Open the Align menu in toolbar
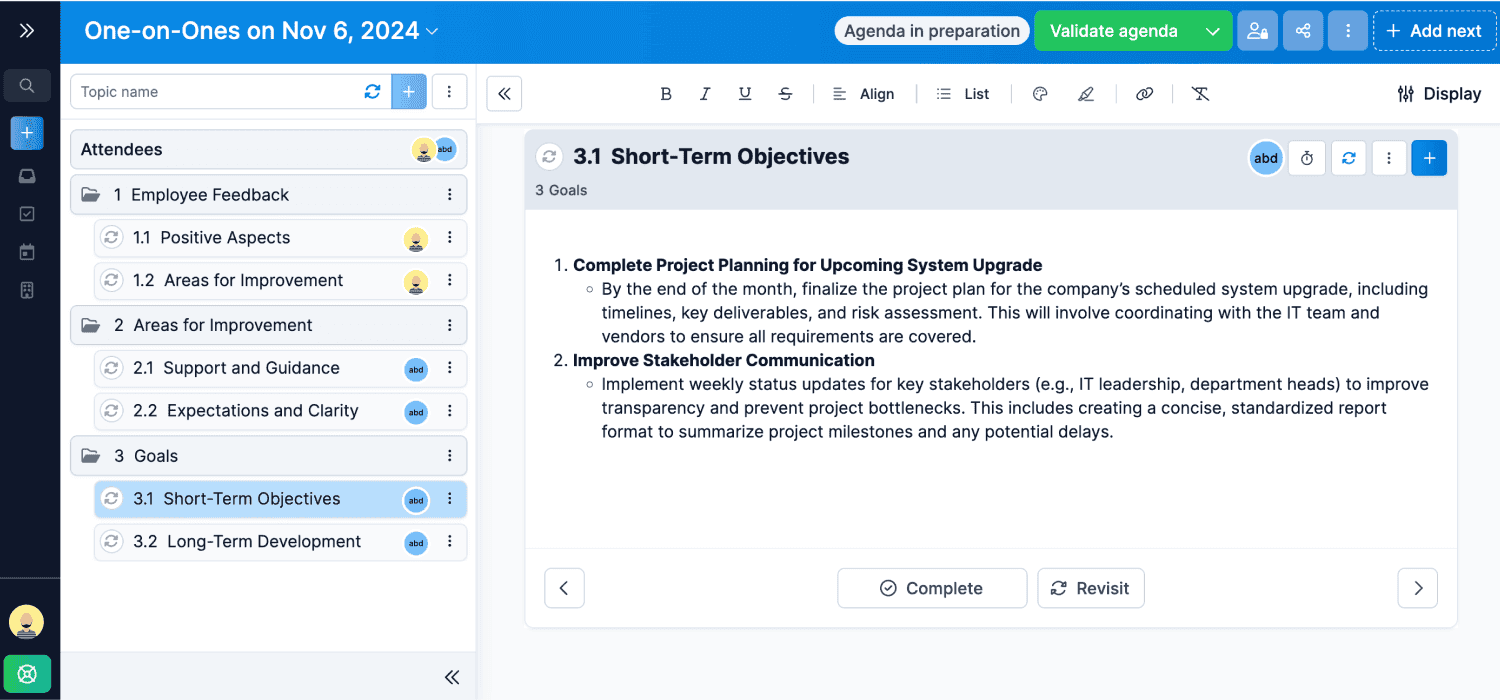The image size is (1500, 700). (864, 94)
